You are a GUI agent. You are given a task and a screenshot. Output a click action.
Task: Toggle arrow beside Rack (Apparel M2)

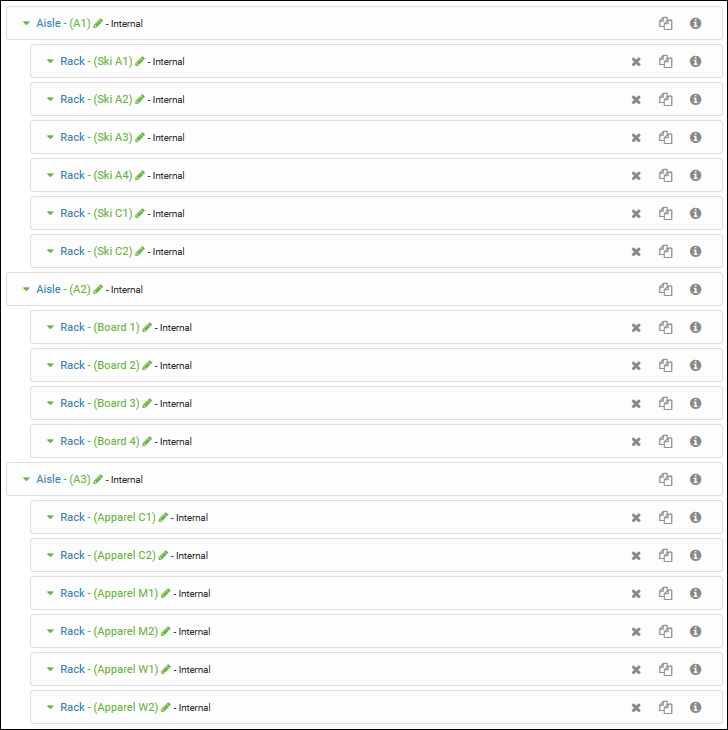click(x=50, y=631)
